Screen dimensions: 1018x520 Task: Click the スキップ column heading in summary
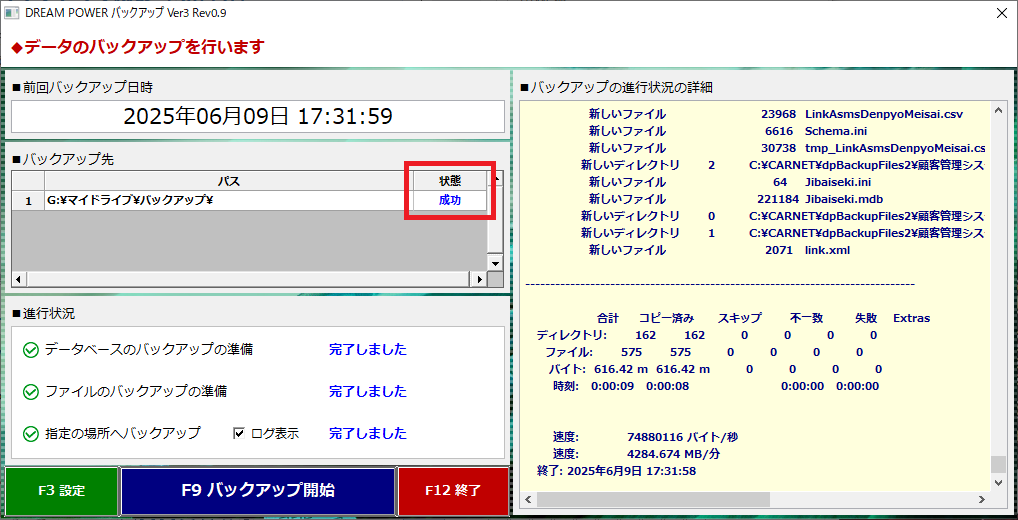click(x=739, y=318)
